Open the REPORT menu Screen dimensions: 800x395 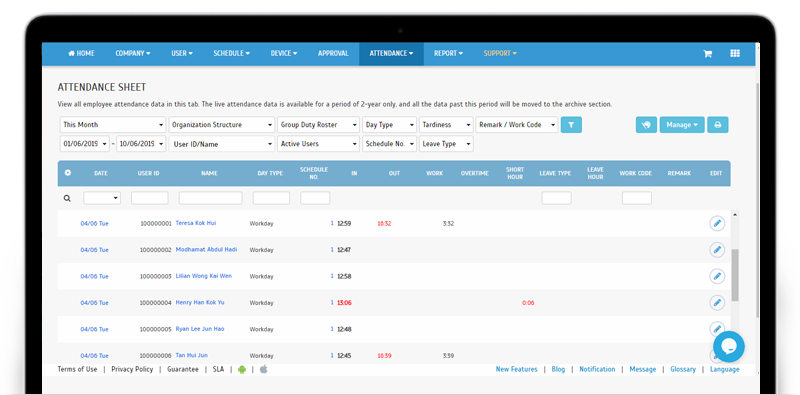448,54
